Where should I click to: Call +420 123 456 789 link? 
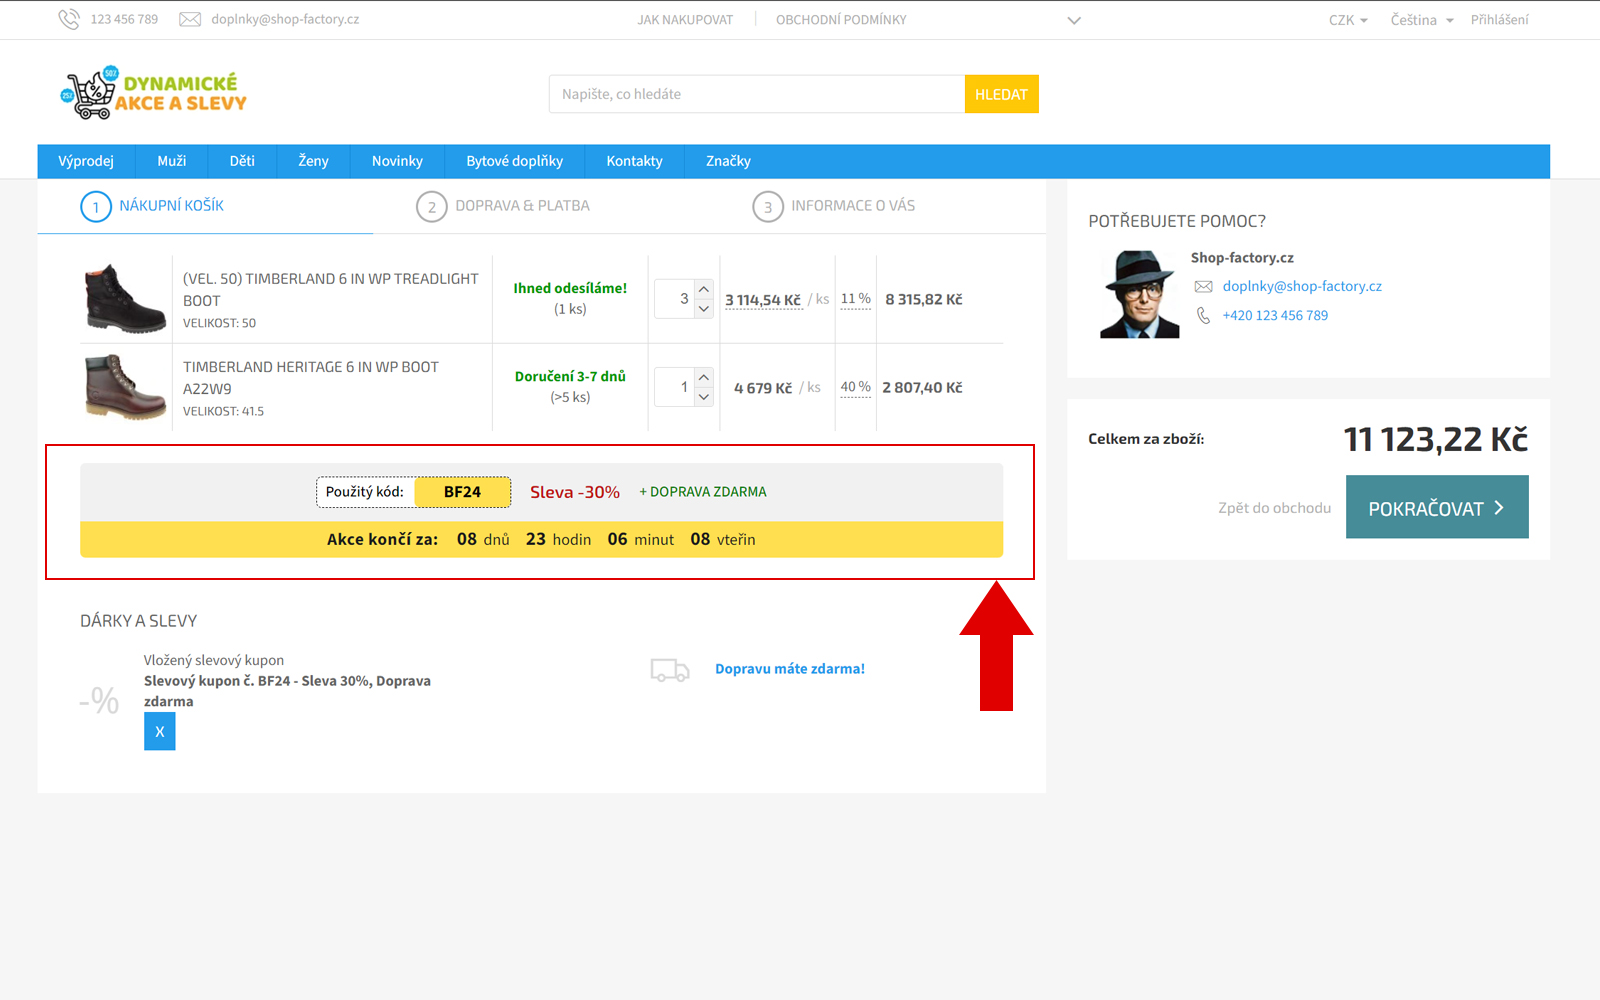point(1275,315)
